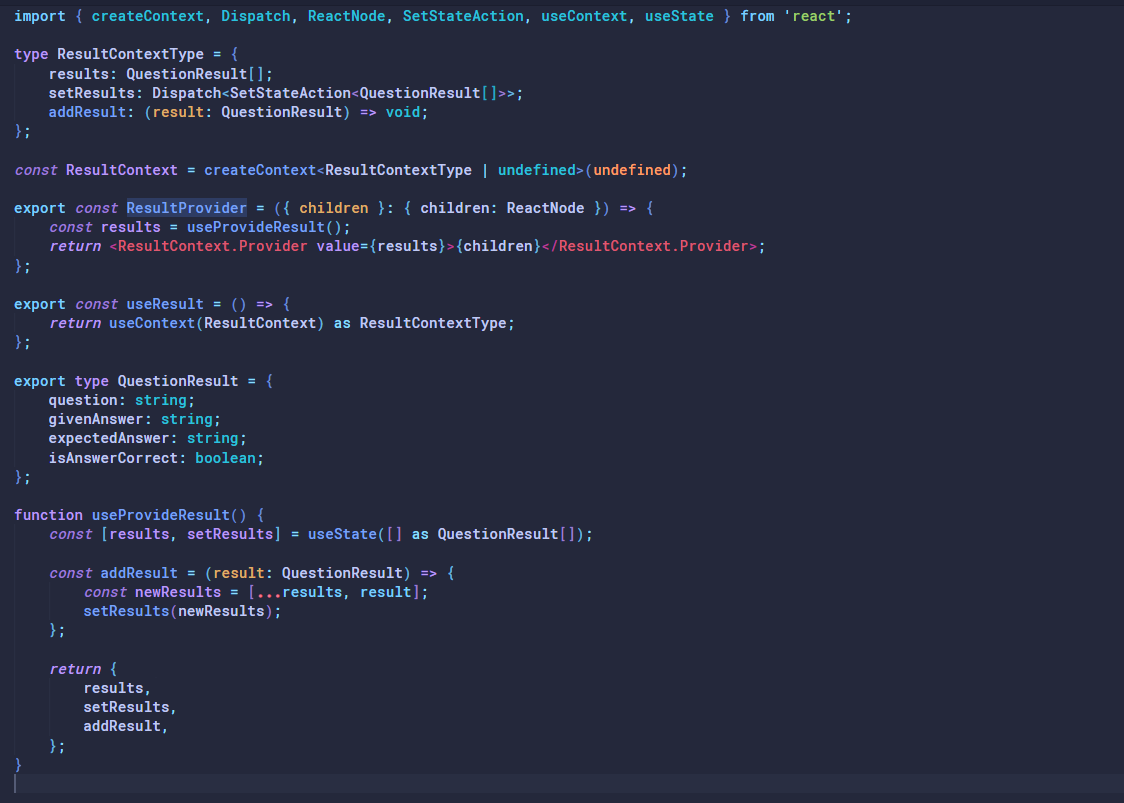
Task: Click the 'boolean' type keyword
Action: [x=225, y=458]
